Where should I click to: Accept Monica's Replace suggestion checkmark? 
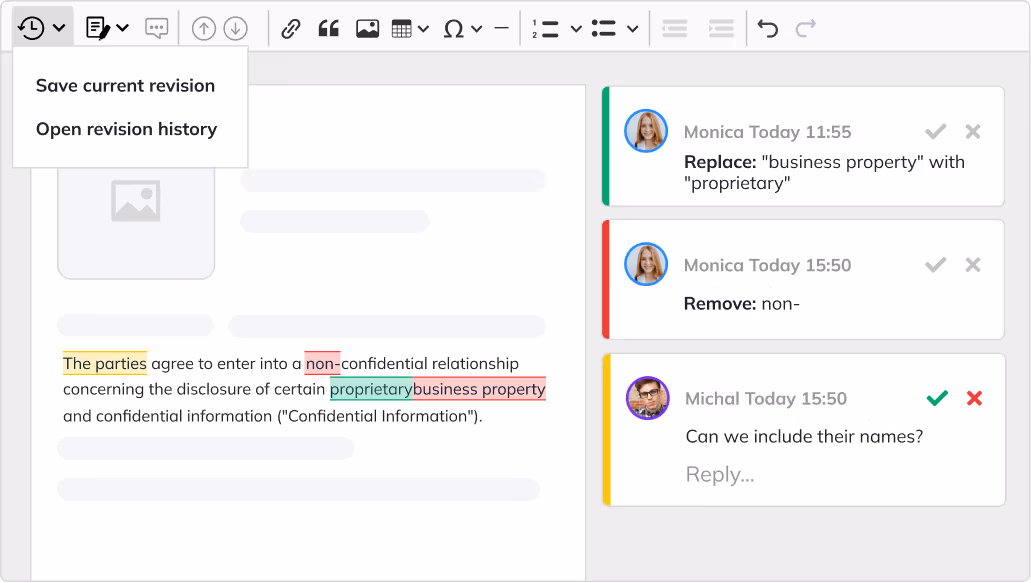tap(935, 131)
